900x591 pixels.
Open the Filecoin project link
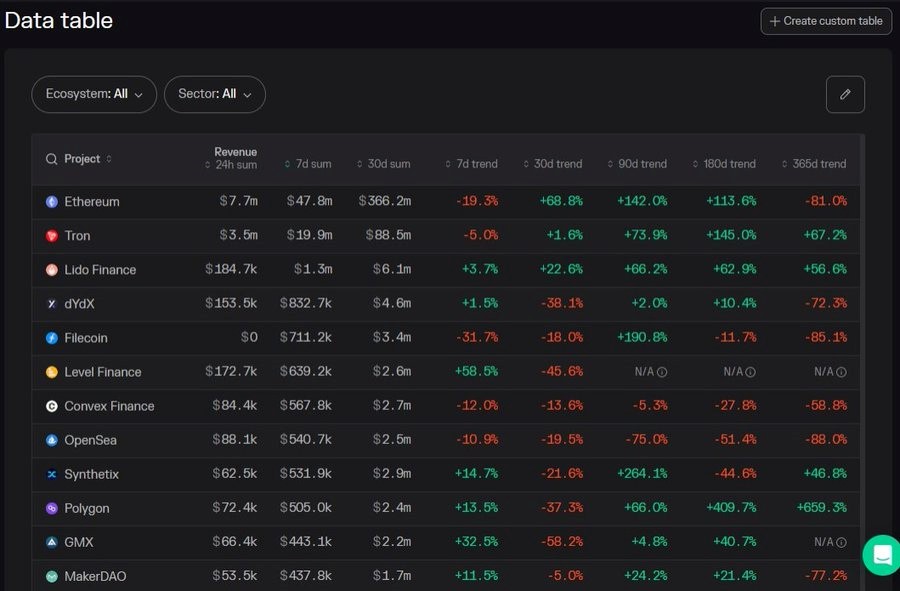(x=86, y=338)
